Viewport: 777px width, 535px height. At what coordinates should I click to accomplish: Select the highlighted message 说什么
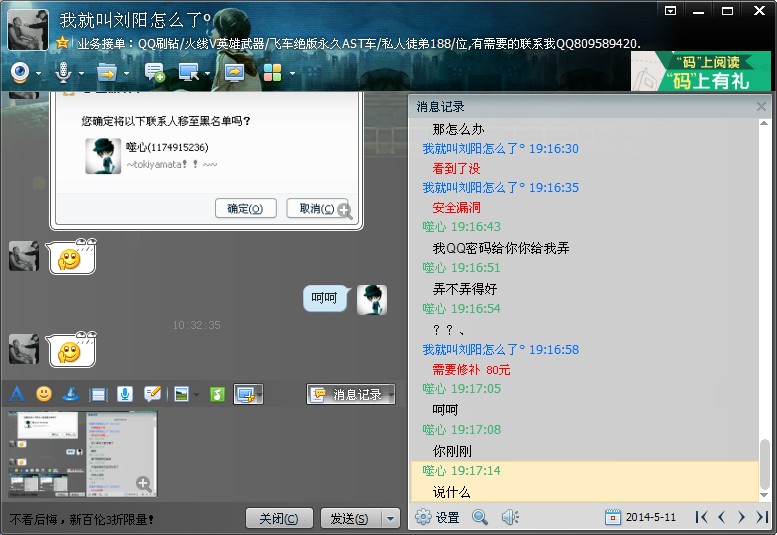coord(585,482)
